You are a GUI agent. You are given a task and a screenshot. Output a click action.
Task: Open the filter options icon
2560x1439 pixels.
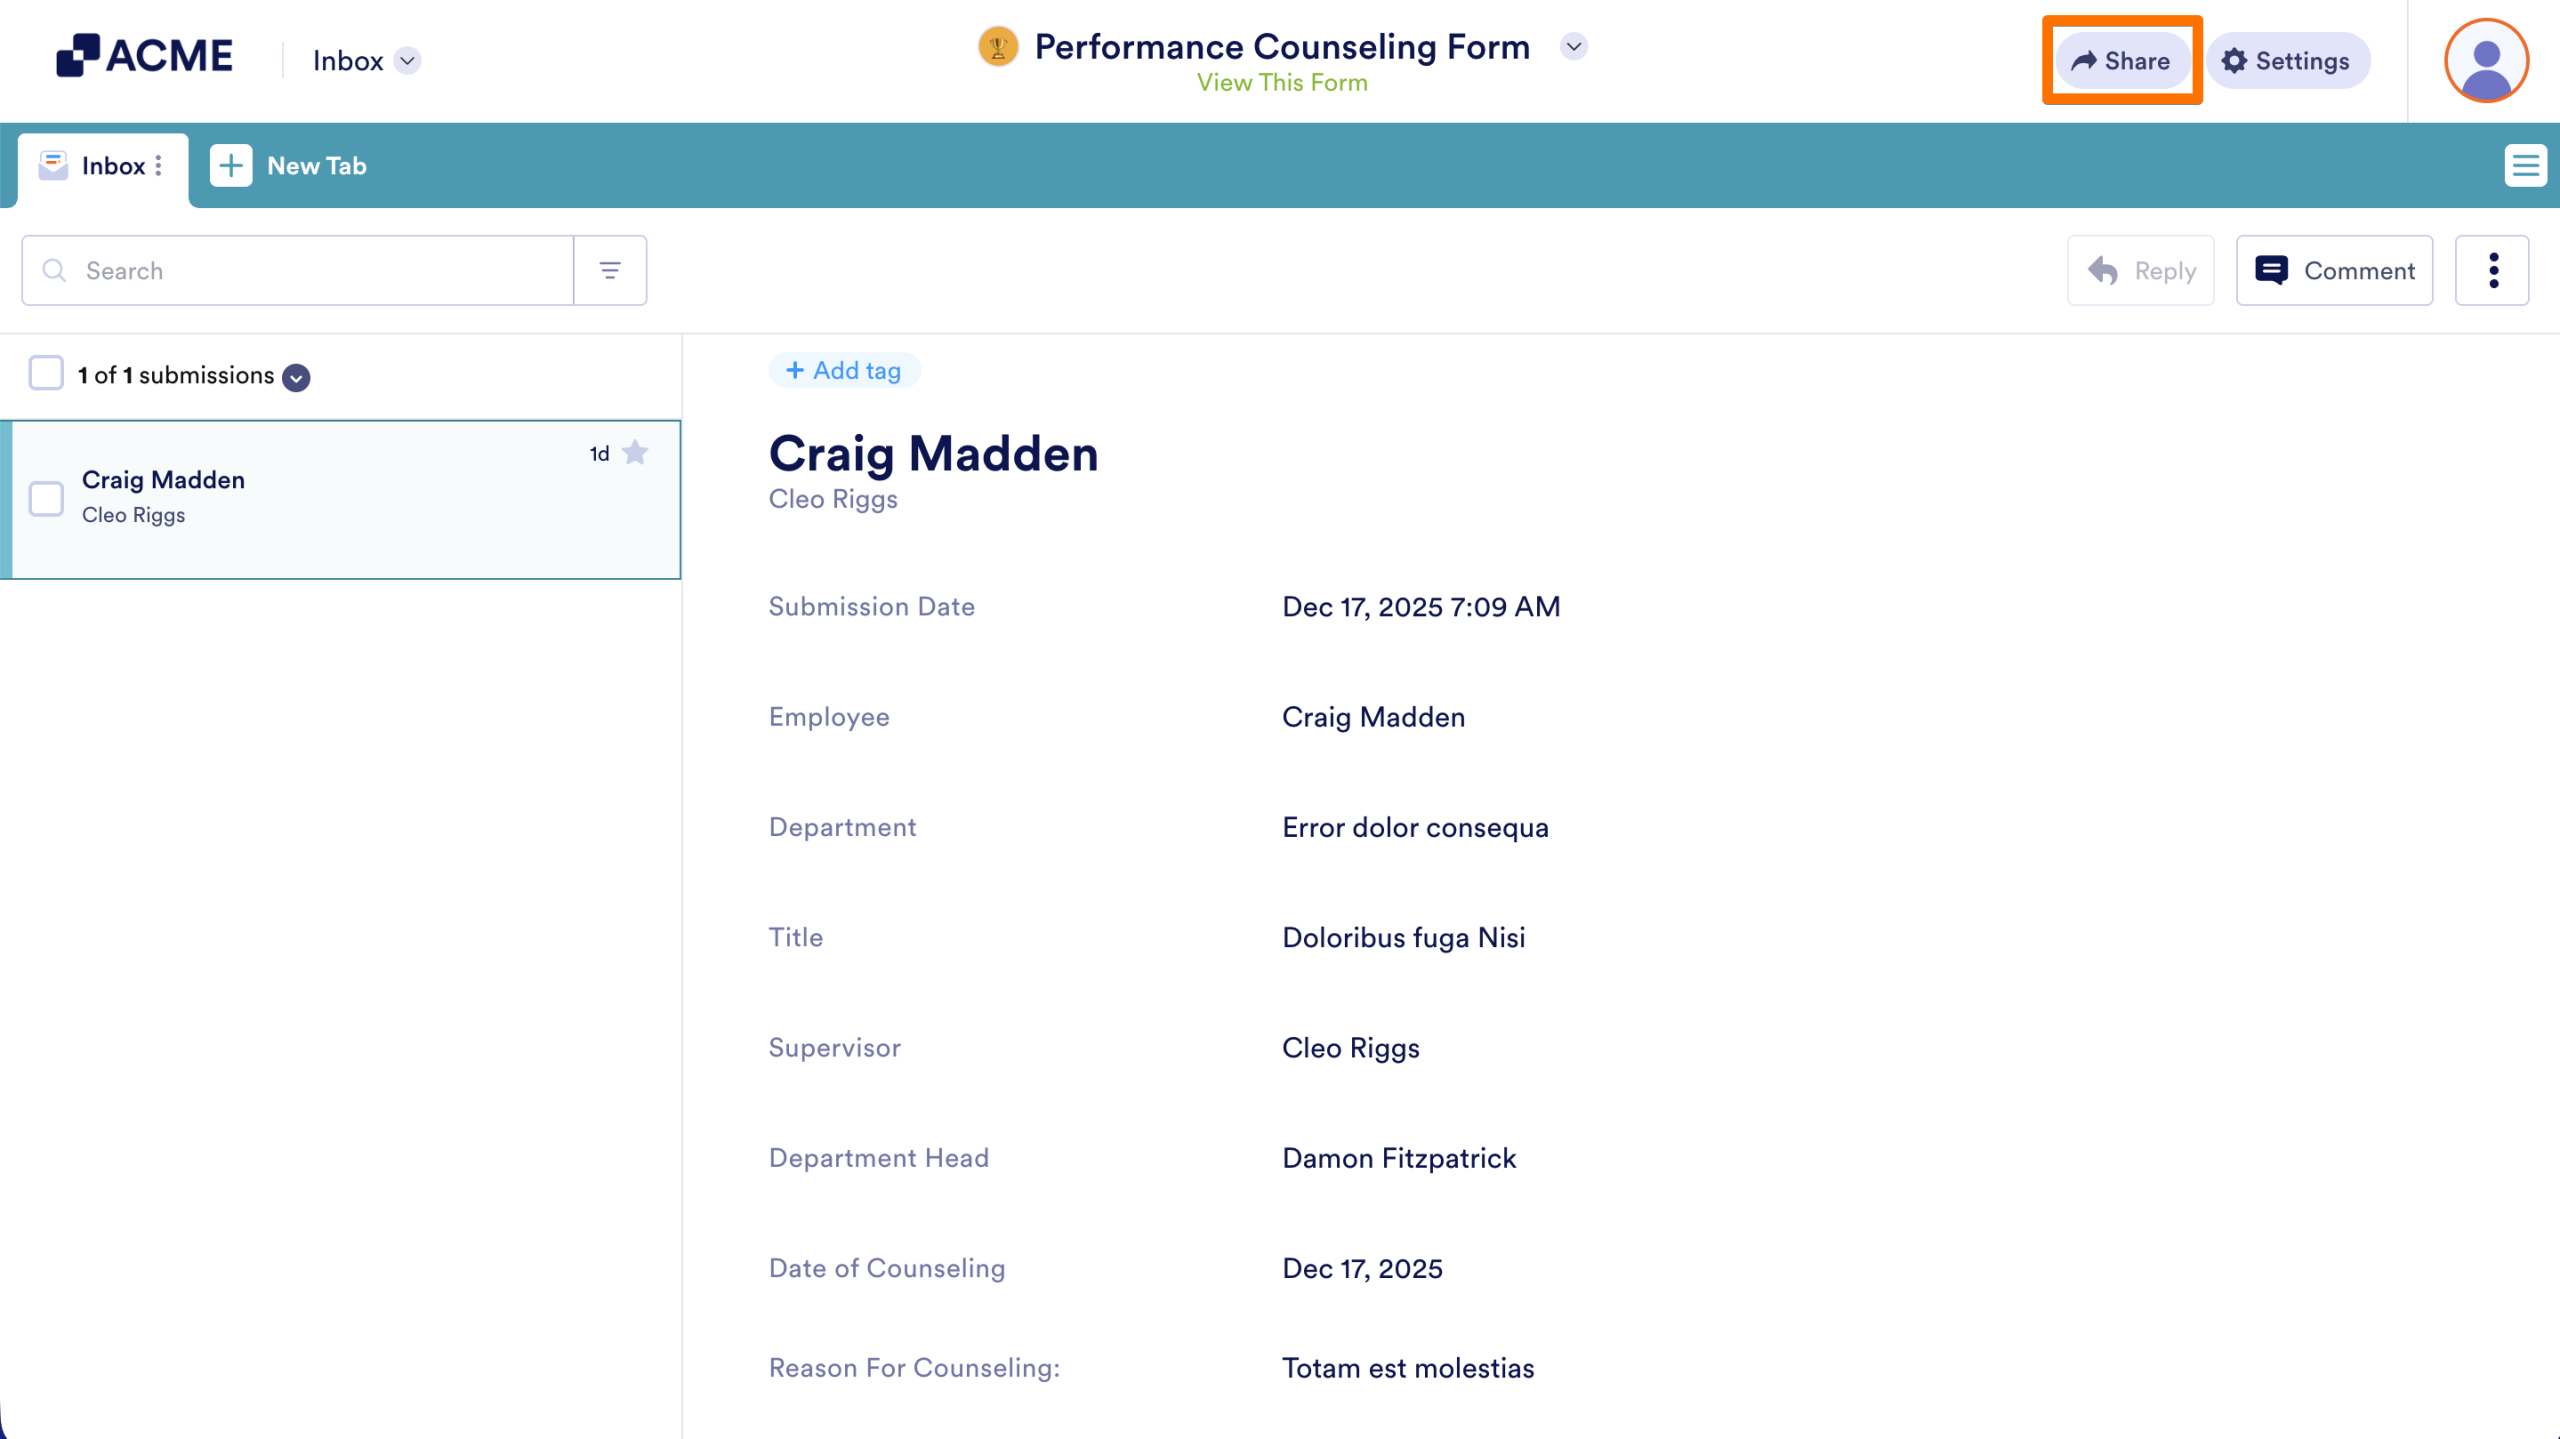(x=610, y=270)
